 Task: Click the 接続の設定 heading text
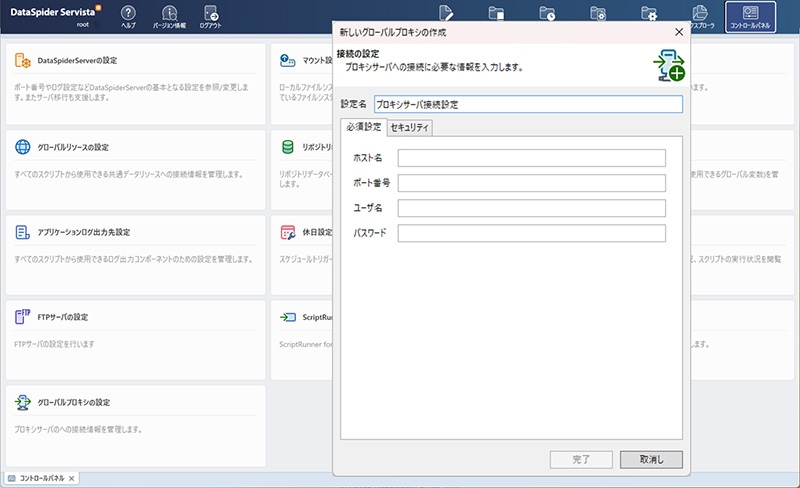[358, 54]
